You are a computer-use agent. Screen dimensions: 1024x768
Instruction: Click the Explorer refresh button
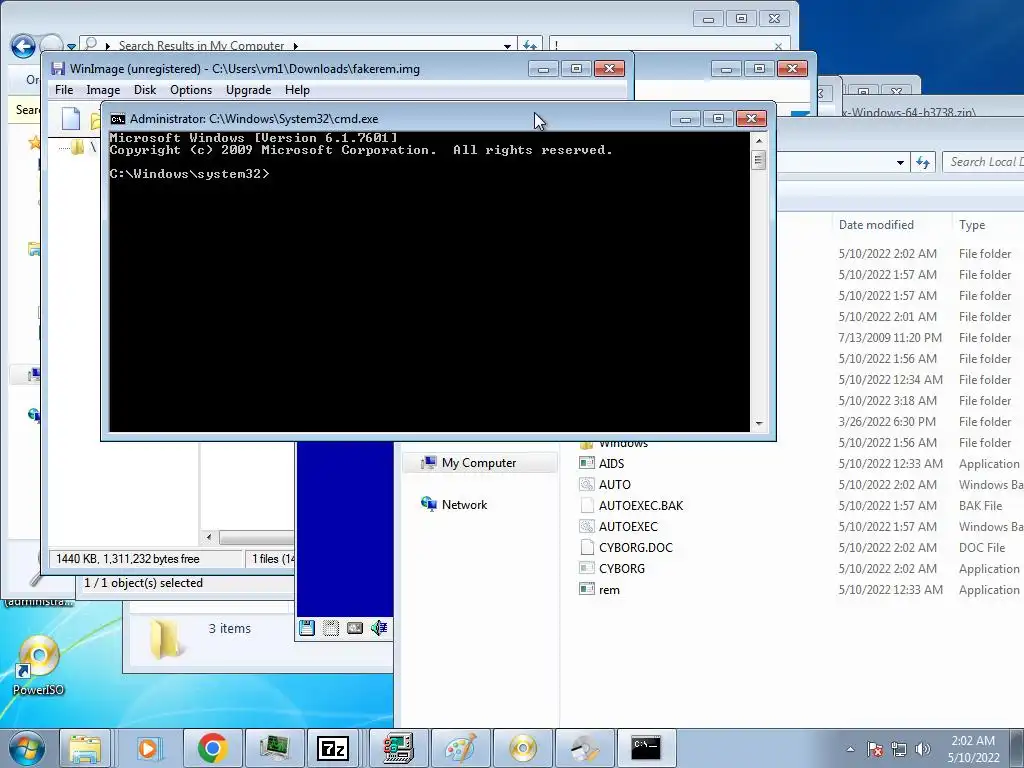pos(923,162)
